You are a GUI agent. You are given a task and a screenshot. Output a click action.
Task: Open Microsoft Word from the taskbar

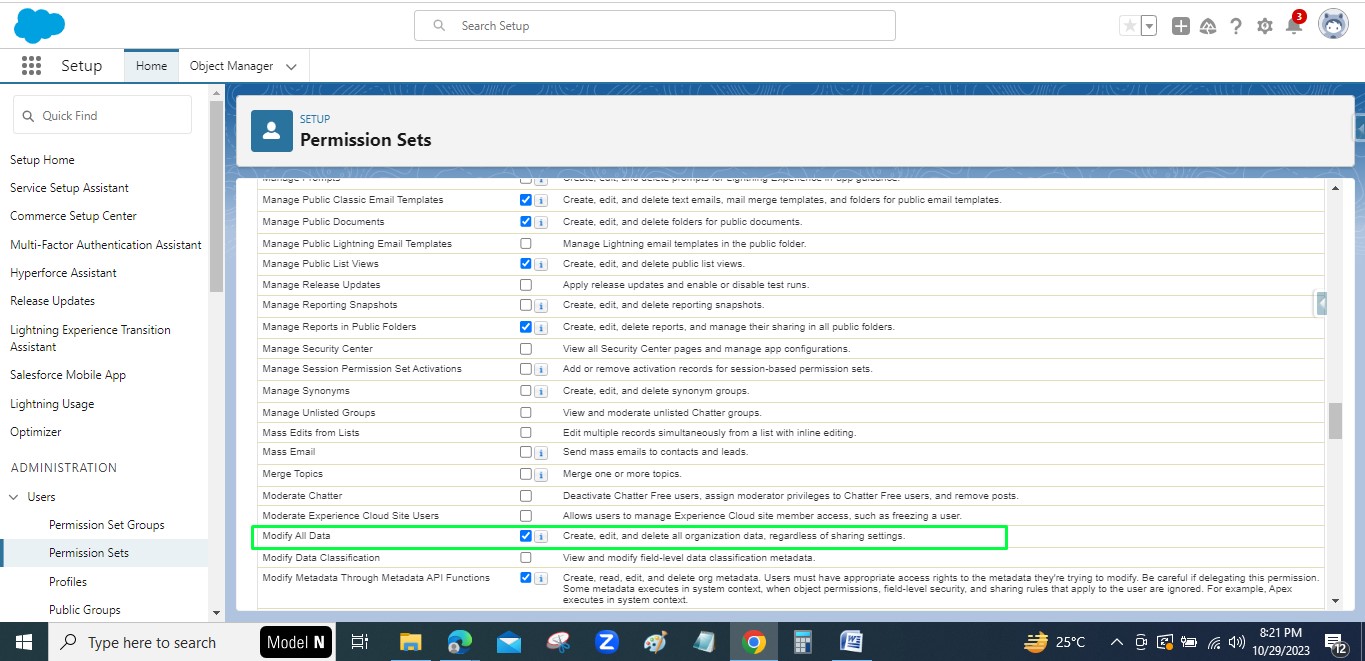pyautogui.click(x=851, y=642)
